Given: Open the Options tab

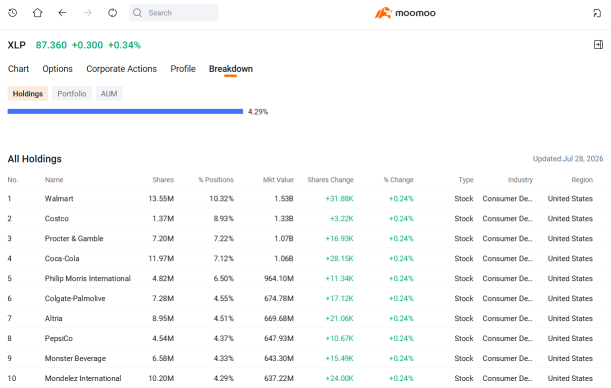Looking at the screenshot, I should 57,69.
